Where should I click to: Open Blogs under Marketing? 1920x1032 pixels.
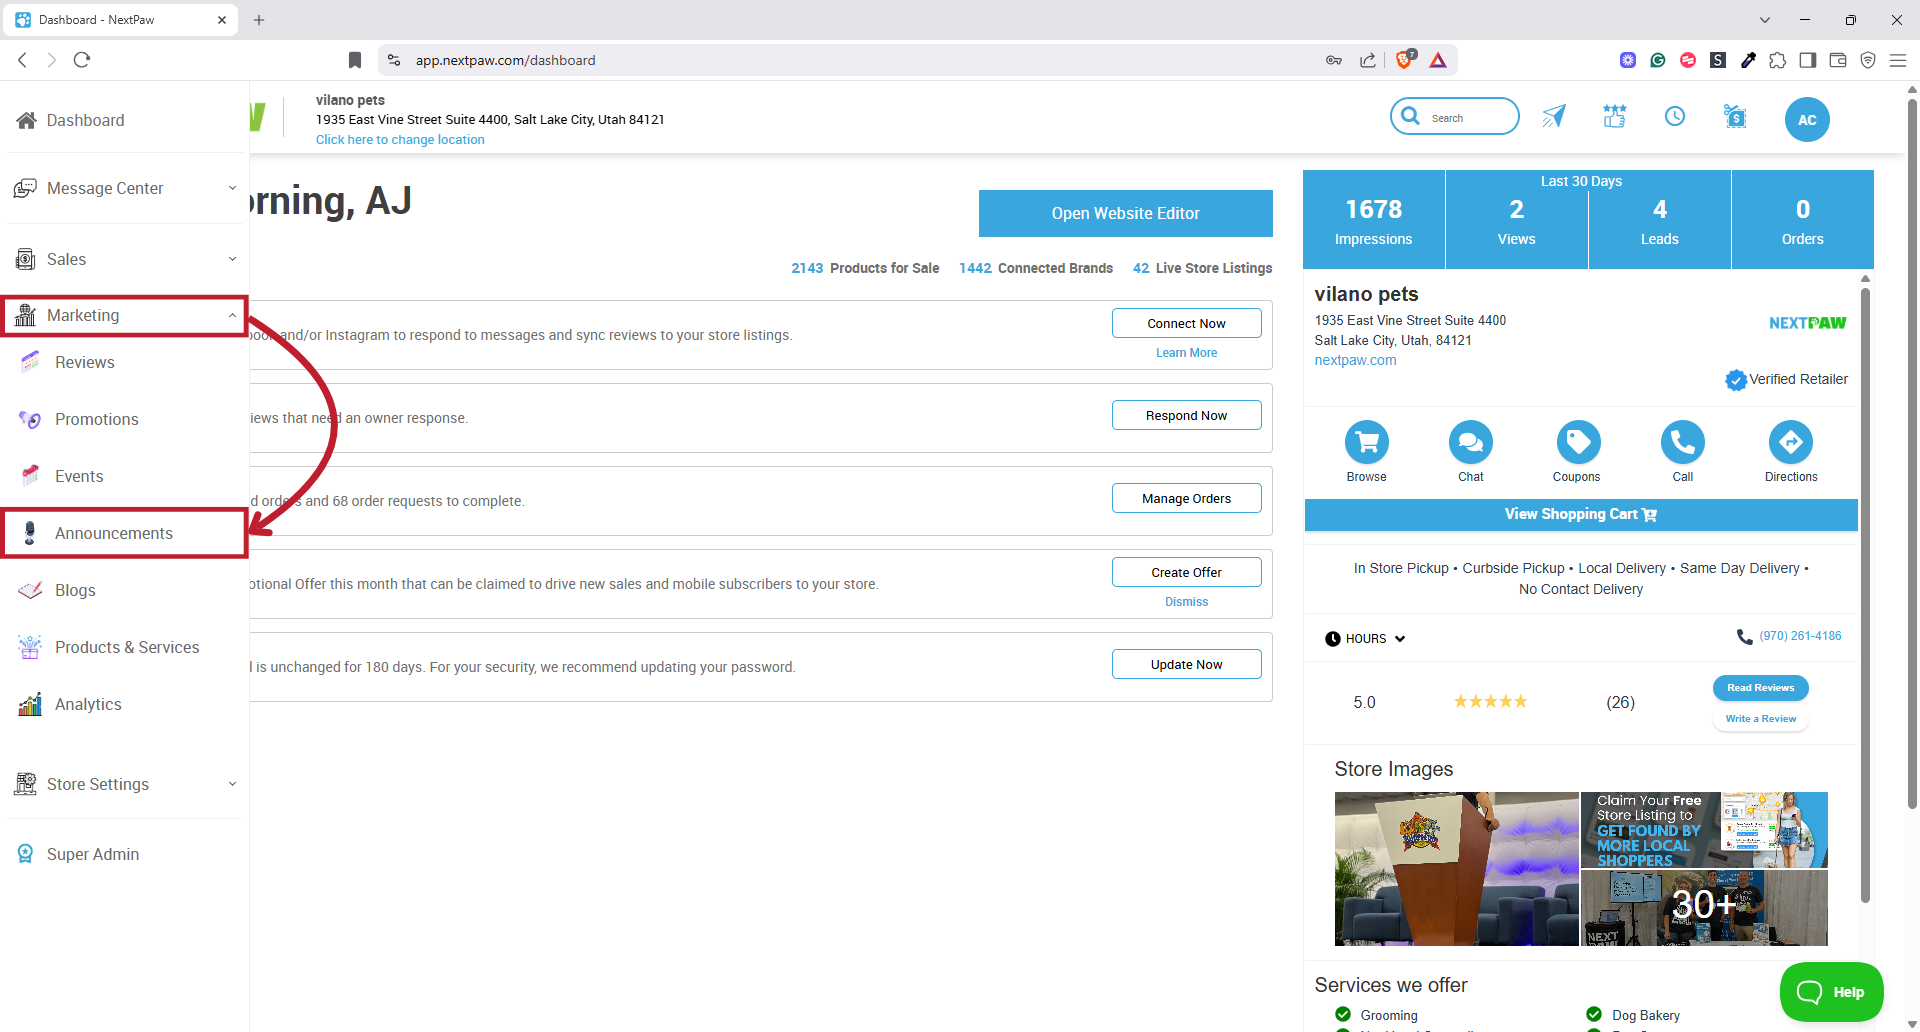(x=75, y=590)
